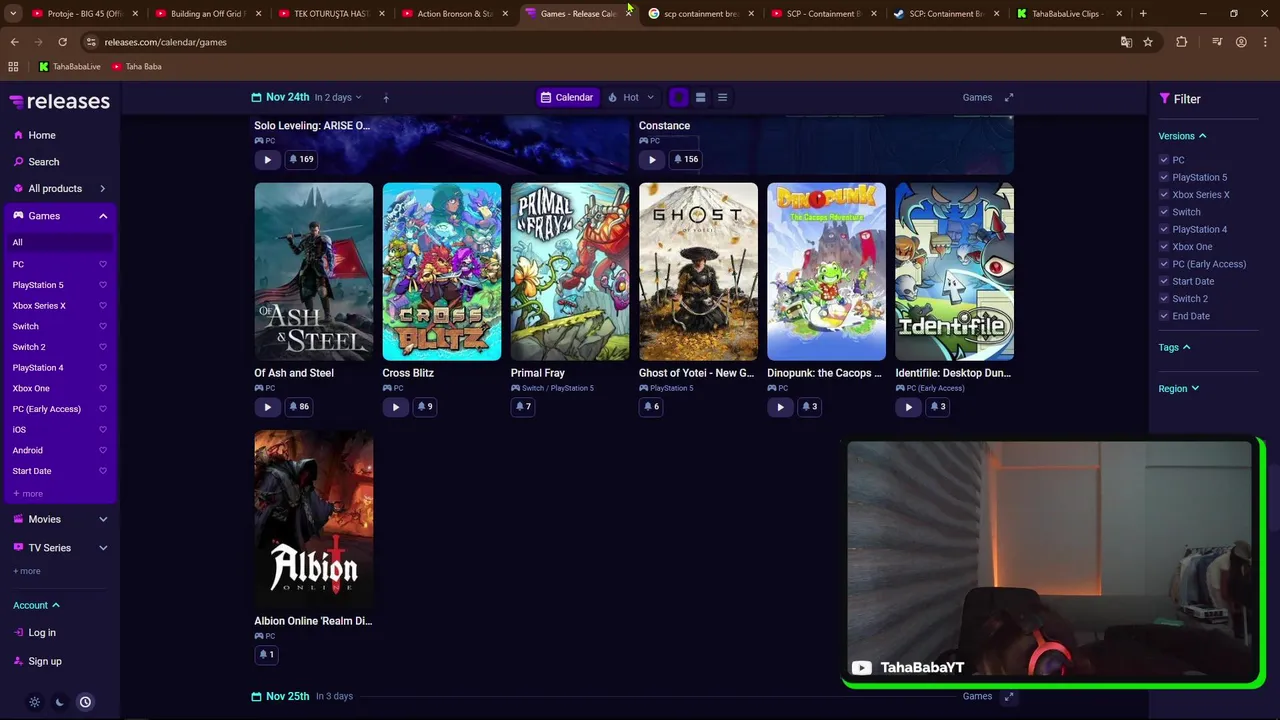
Task: Toggle the PlayStation 4 filter checkbox
Action: click(1164, 229)
